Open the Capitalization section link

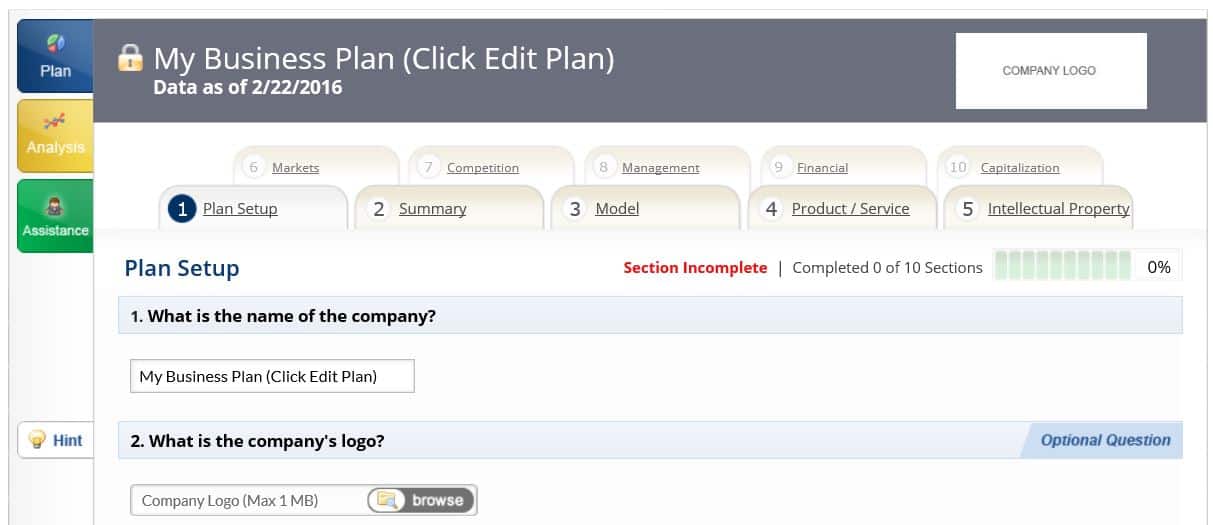[x=1019, y=168]
